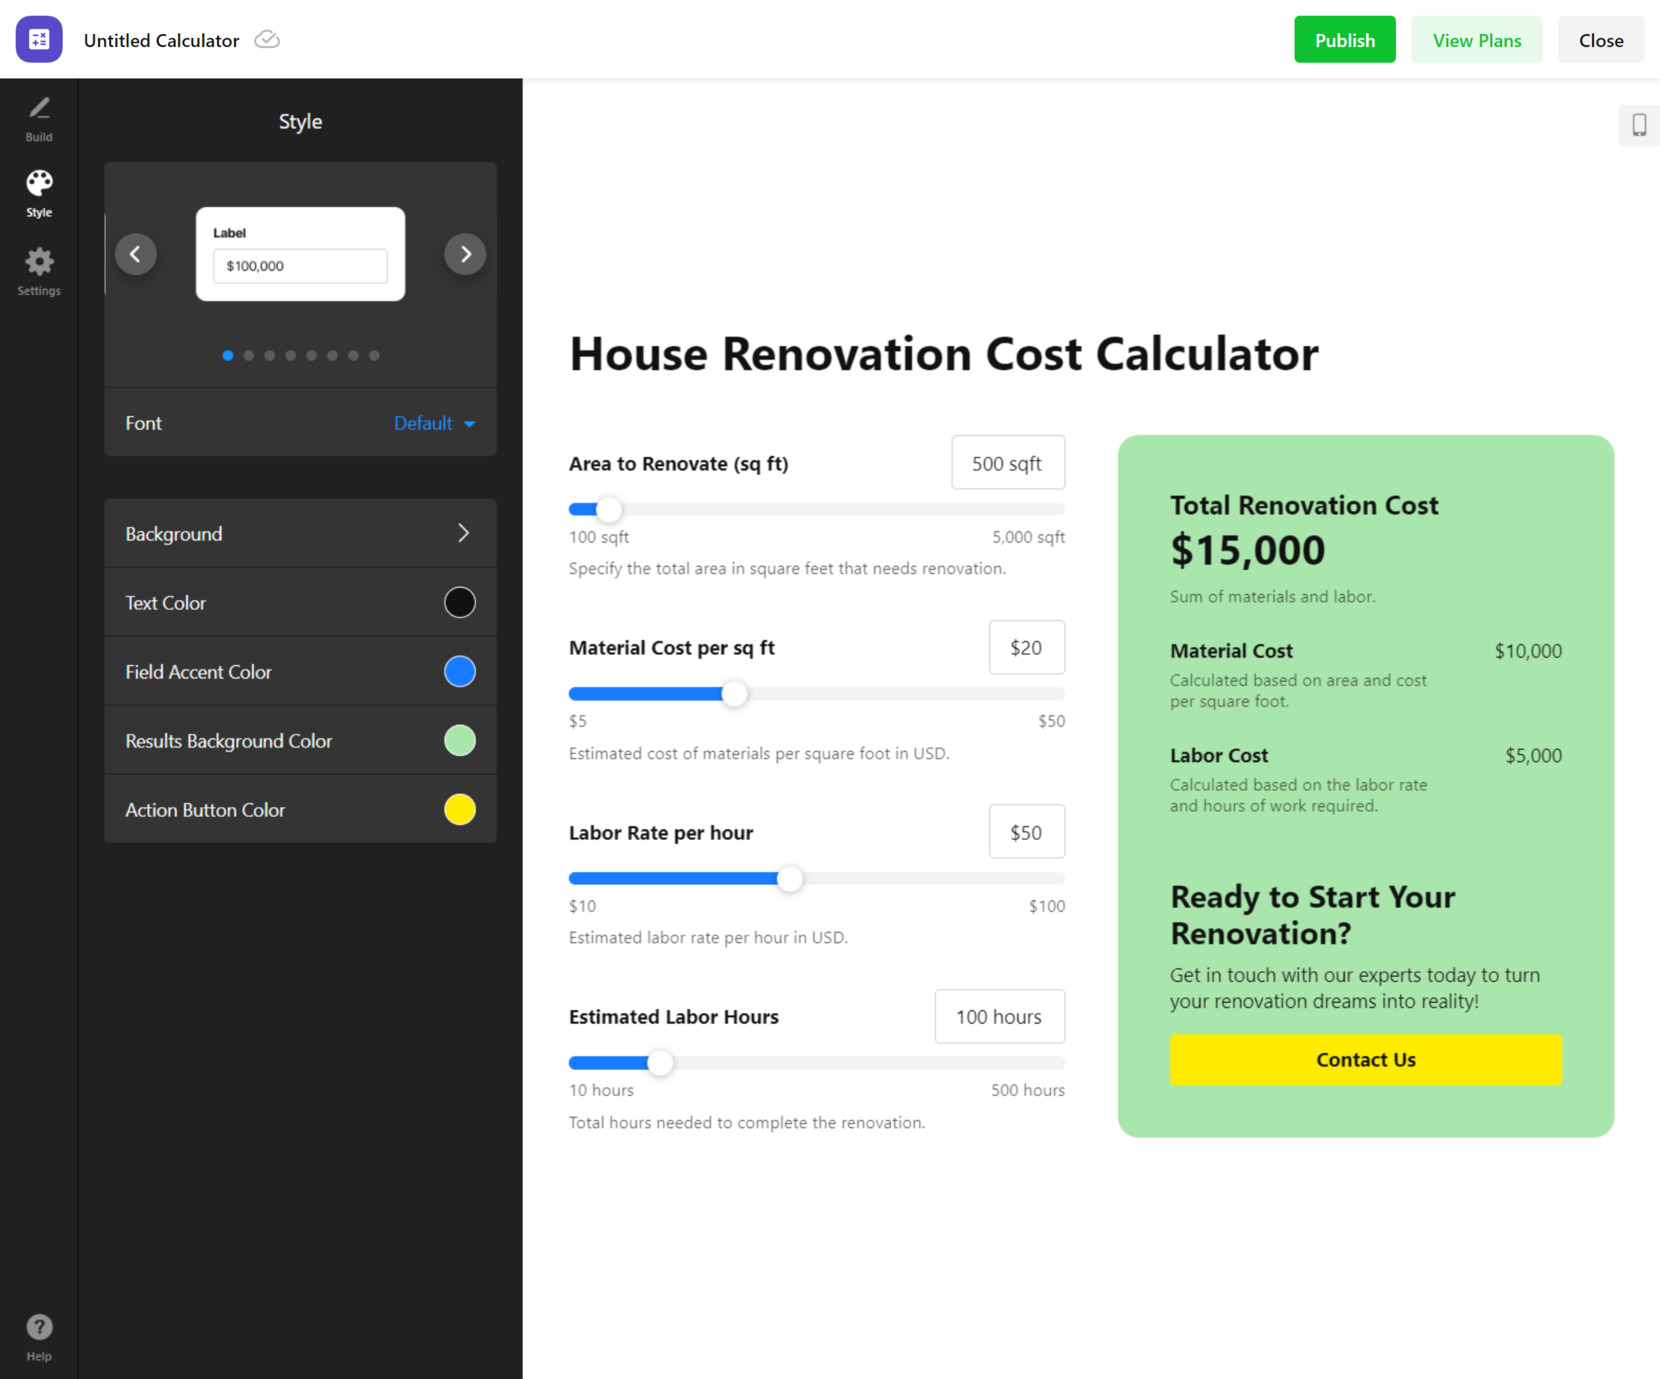Screen dimensions: 1660x1379
Task: Click previous arrow on style preview carousel
Action: (136, 254)
